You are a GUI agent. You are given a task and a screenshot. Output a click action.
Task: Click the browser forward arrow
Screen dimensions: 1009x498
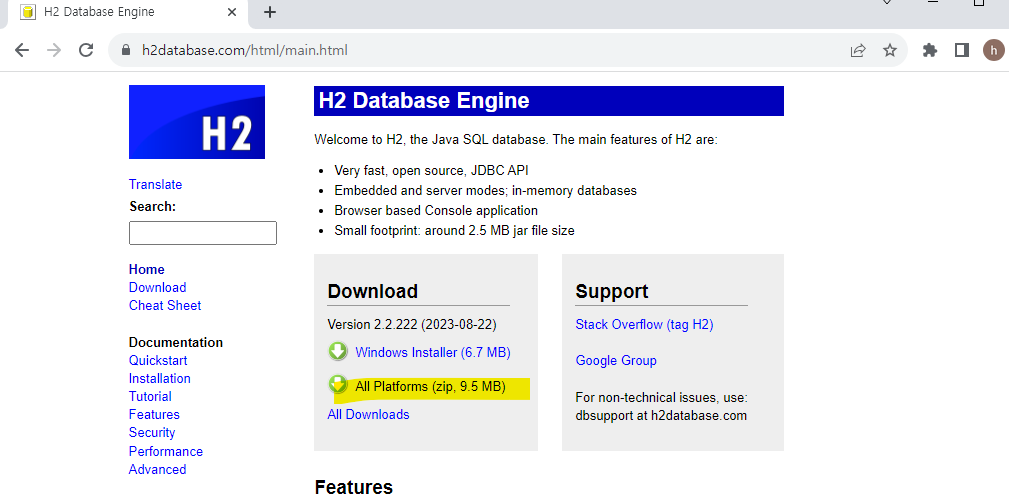tap(54, 50)
